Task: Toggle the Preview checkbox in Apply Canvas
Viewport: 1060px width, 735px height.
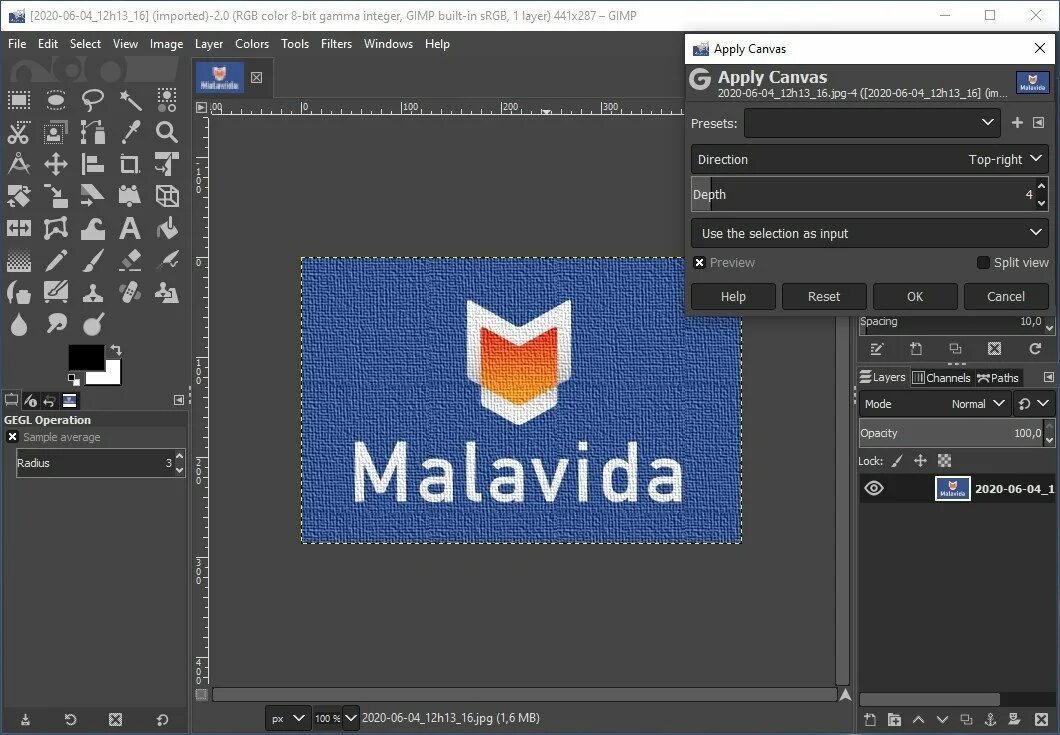Action: pyautogui.click(x=700, y=262)
